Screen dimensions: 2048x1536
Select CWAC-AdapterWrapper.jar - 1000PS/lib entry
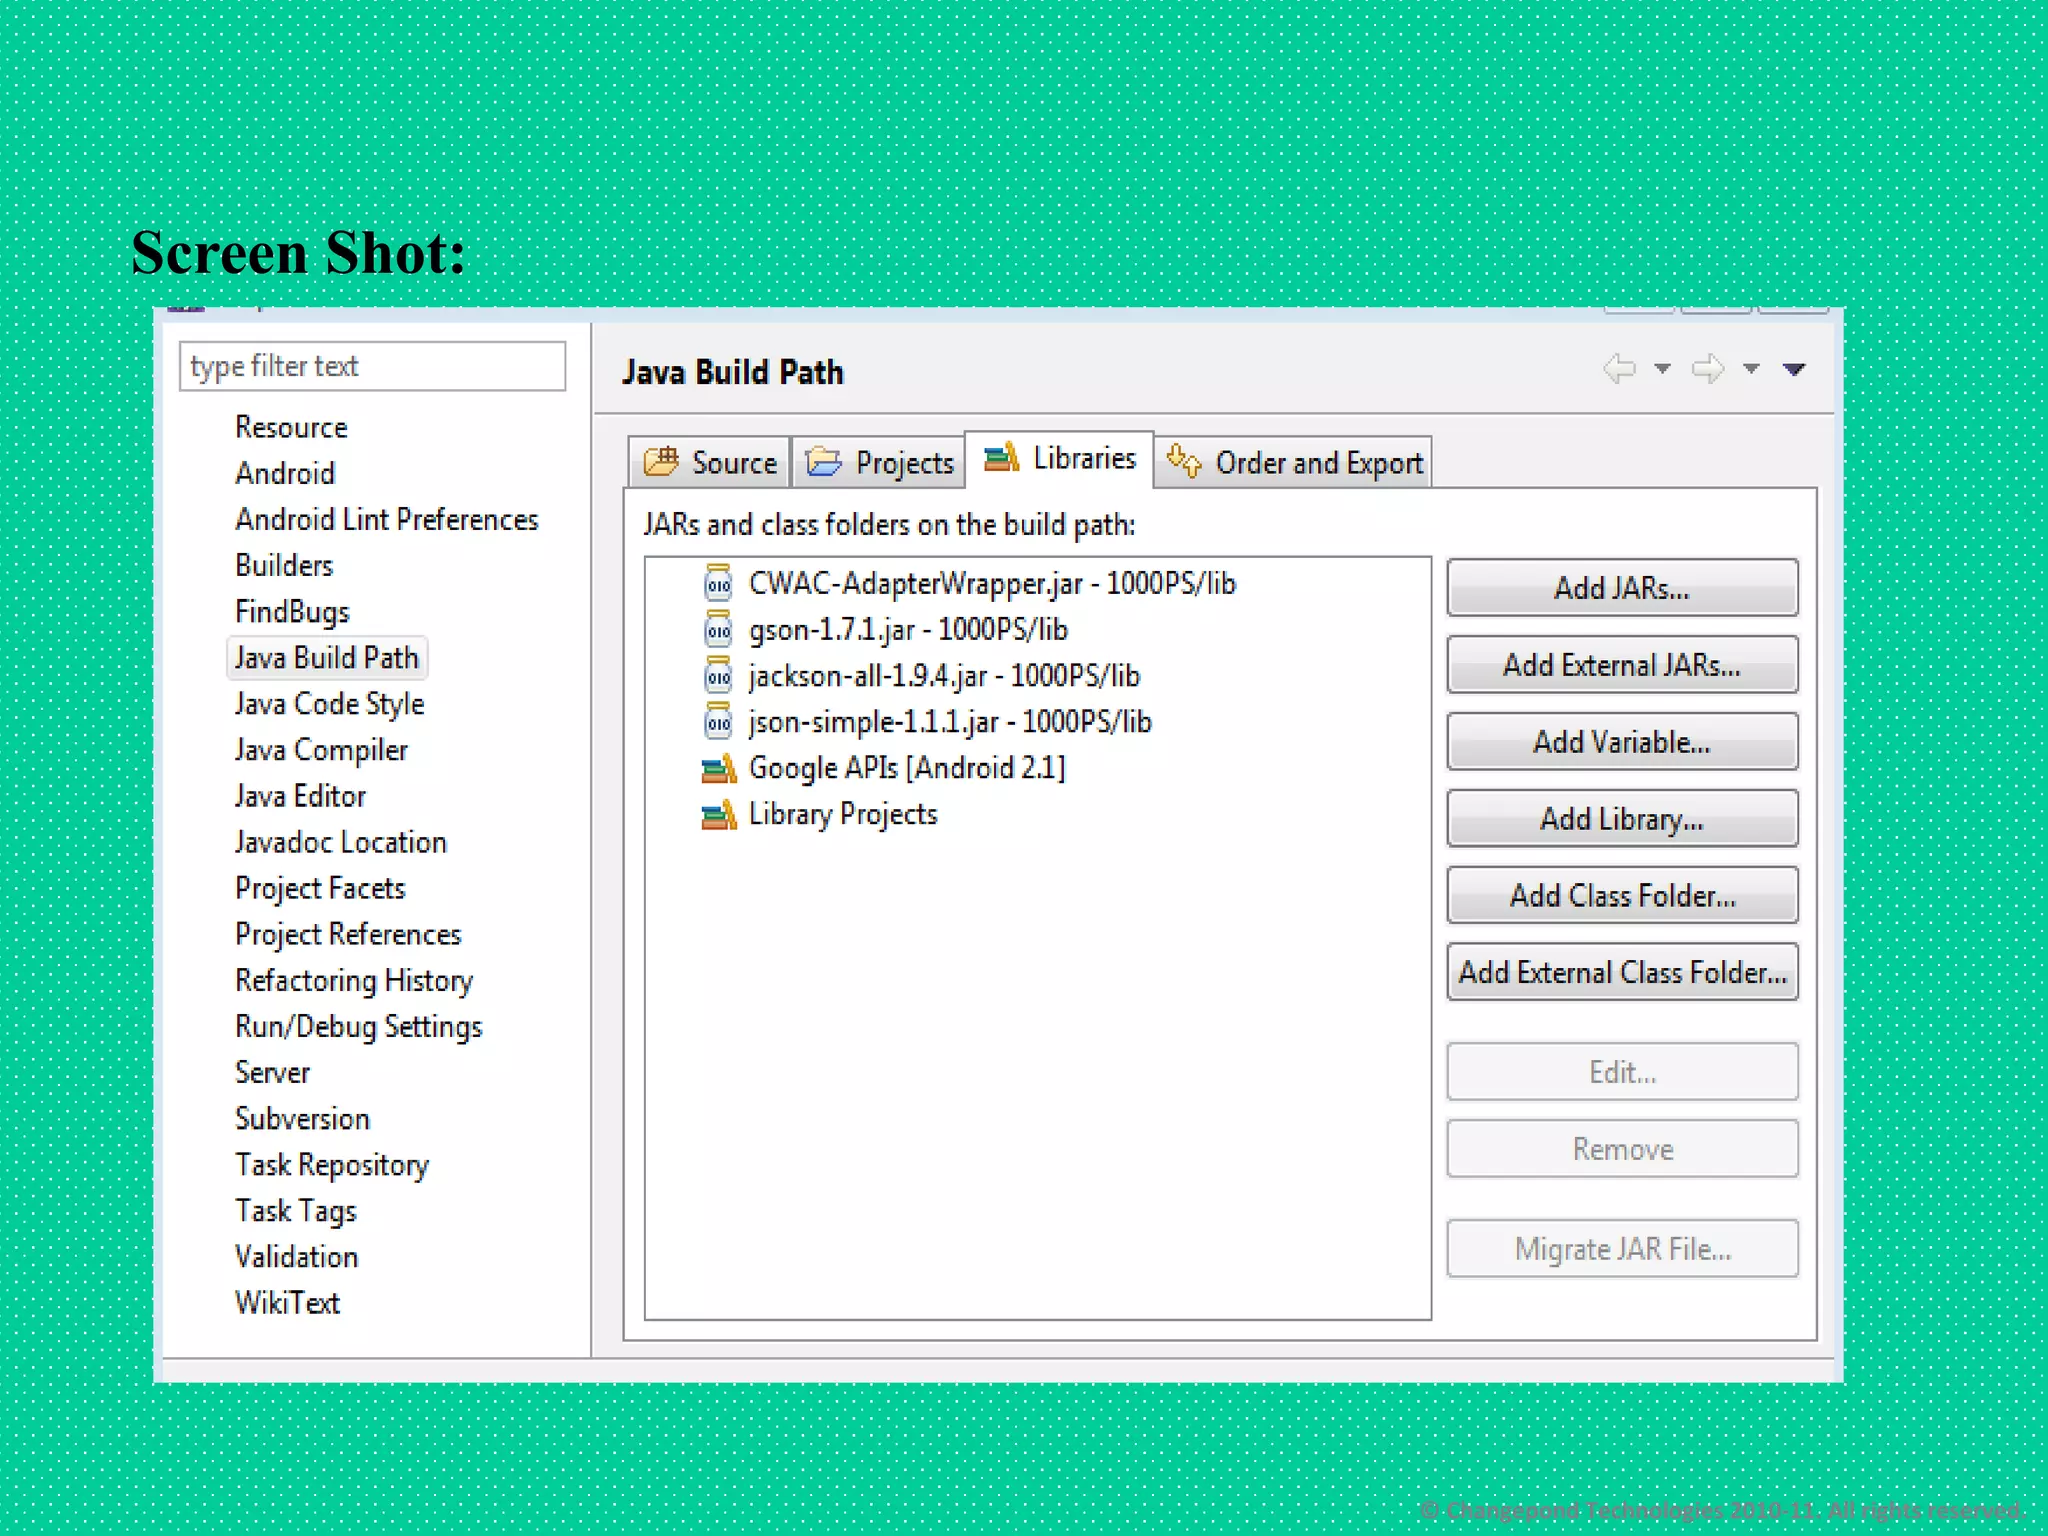click(x=992, y=583)
